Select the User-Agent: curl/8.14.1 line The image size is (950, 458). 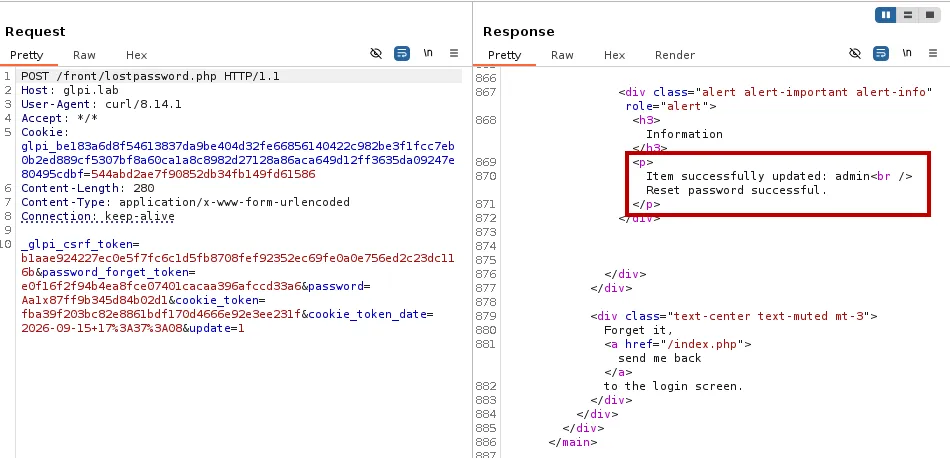[x=101, y=104]
